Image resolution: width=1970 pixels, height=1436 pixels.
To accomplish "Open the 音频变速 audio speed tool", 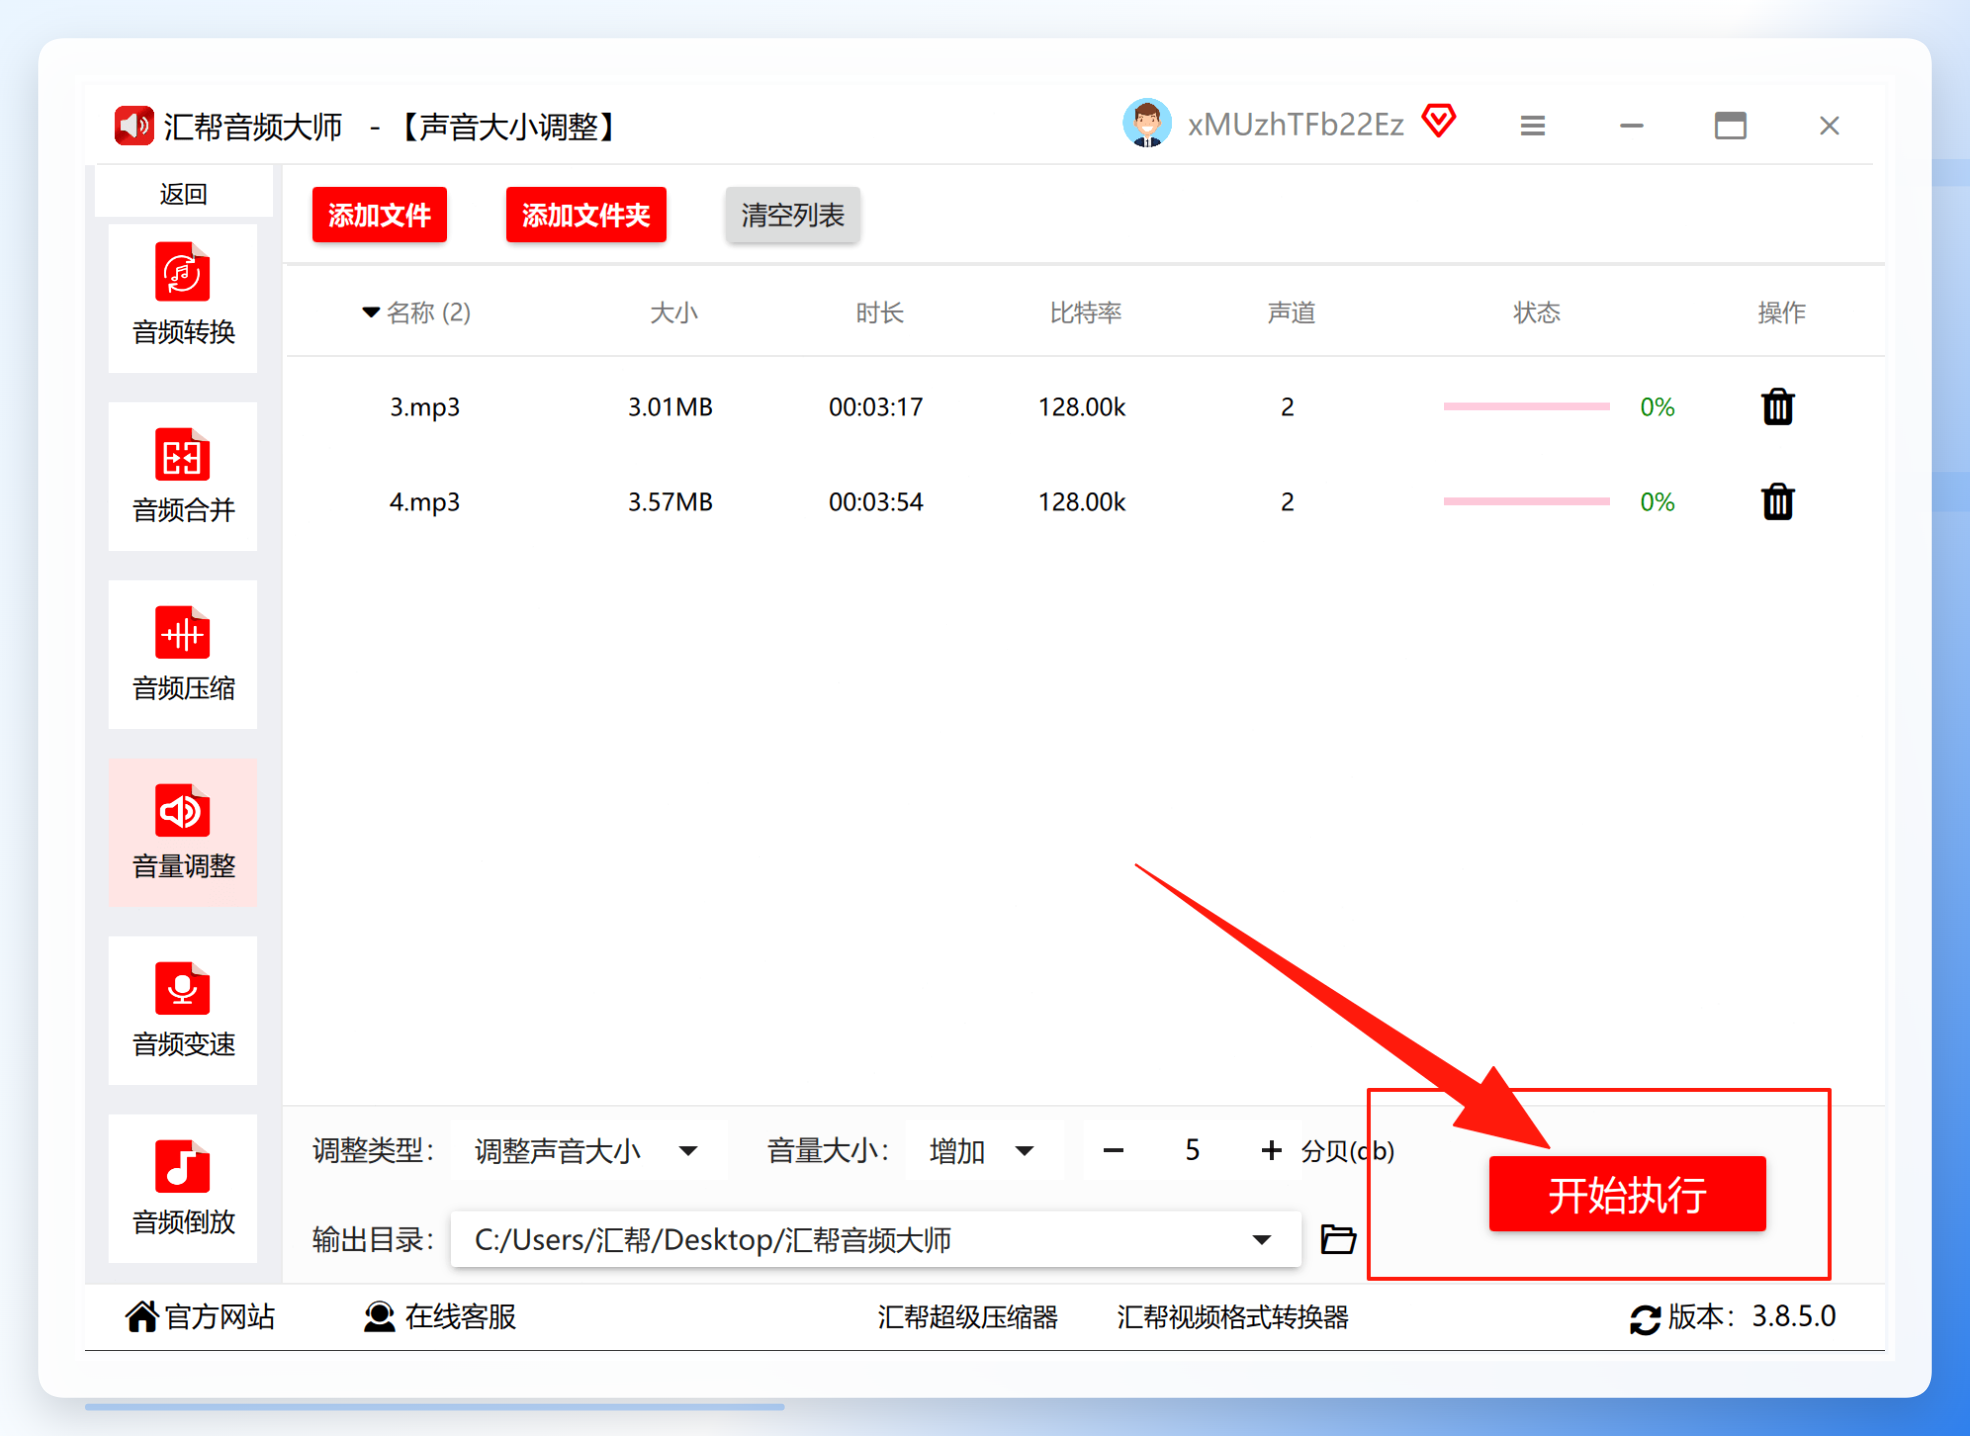I will click(183, 1010).
